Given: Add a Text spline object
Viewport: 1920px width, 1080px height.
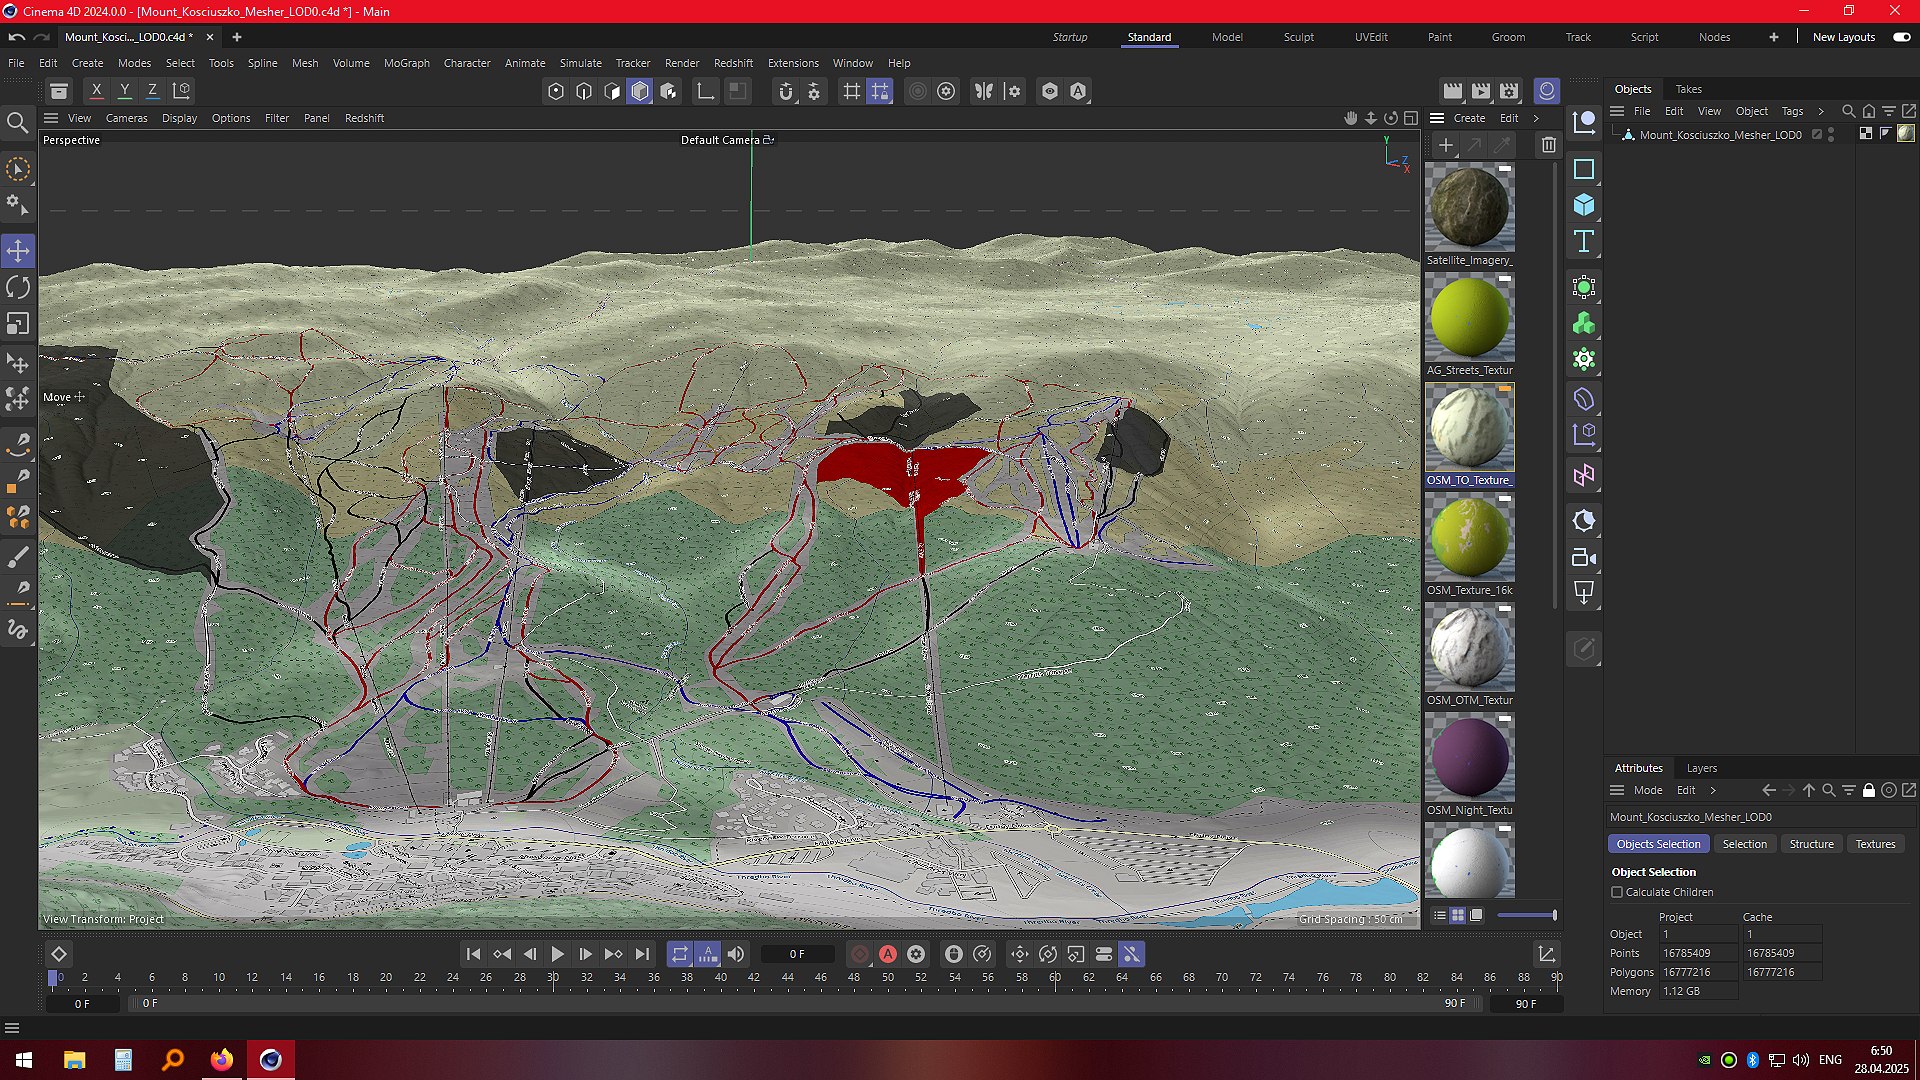Looking at the screenshot, I should (x=1584, y=241).
